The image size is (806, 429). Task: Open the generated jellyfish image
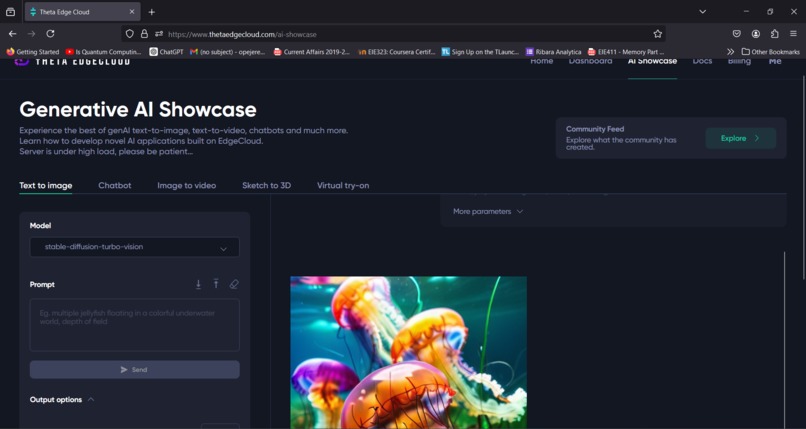pos(408,352)
